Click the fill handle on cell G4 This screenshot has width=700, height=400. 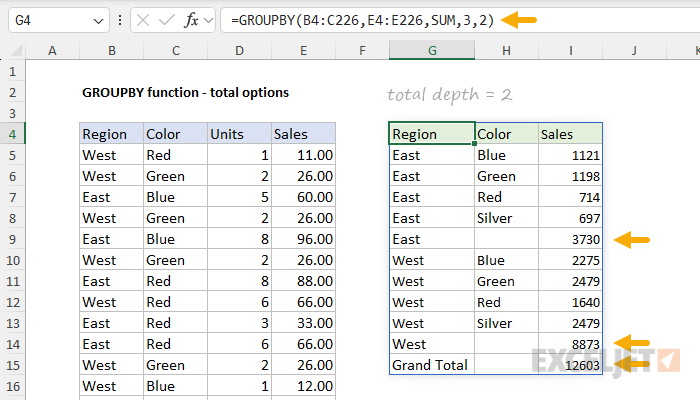(x=474, y=144)
